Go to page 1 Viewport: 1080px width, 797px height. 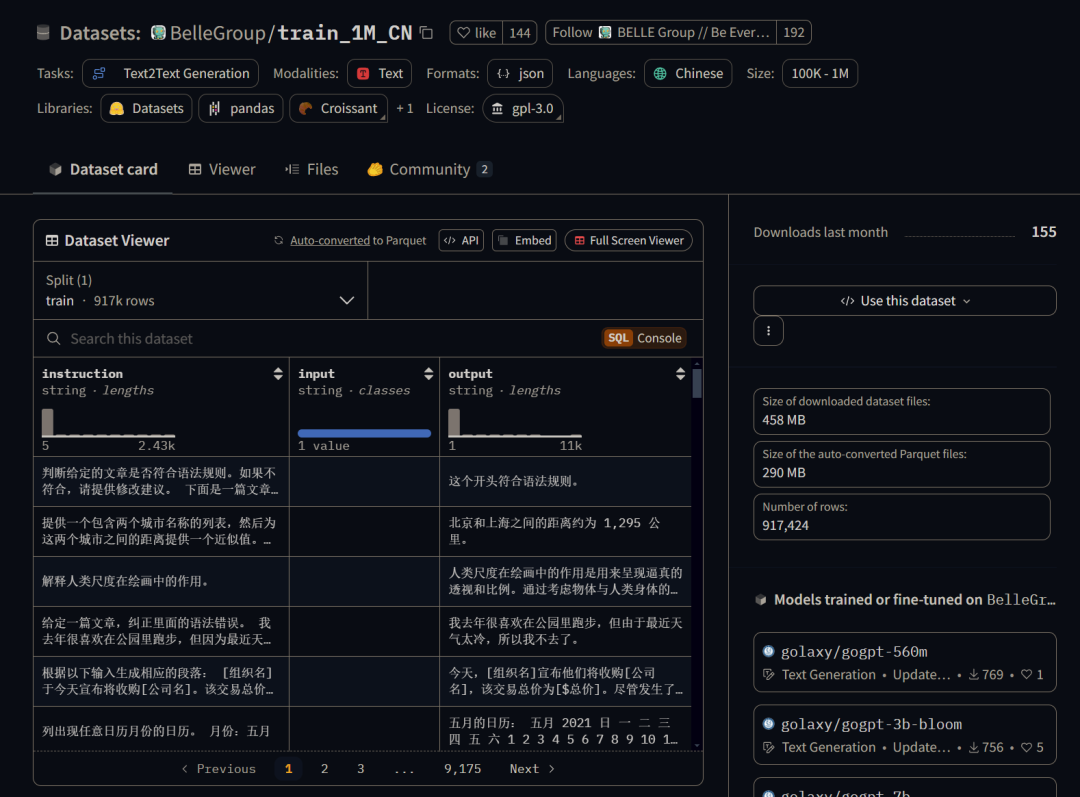289,769
